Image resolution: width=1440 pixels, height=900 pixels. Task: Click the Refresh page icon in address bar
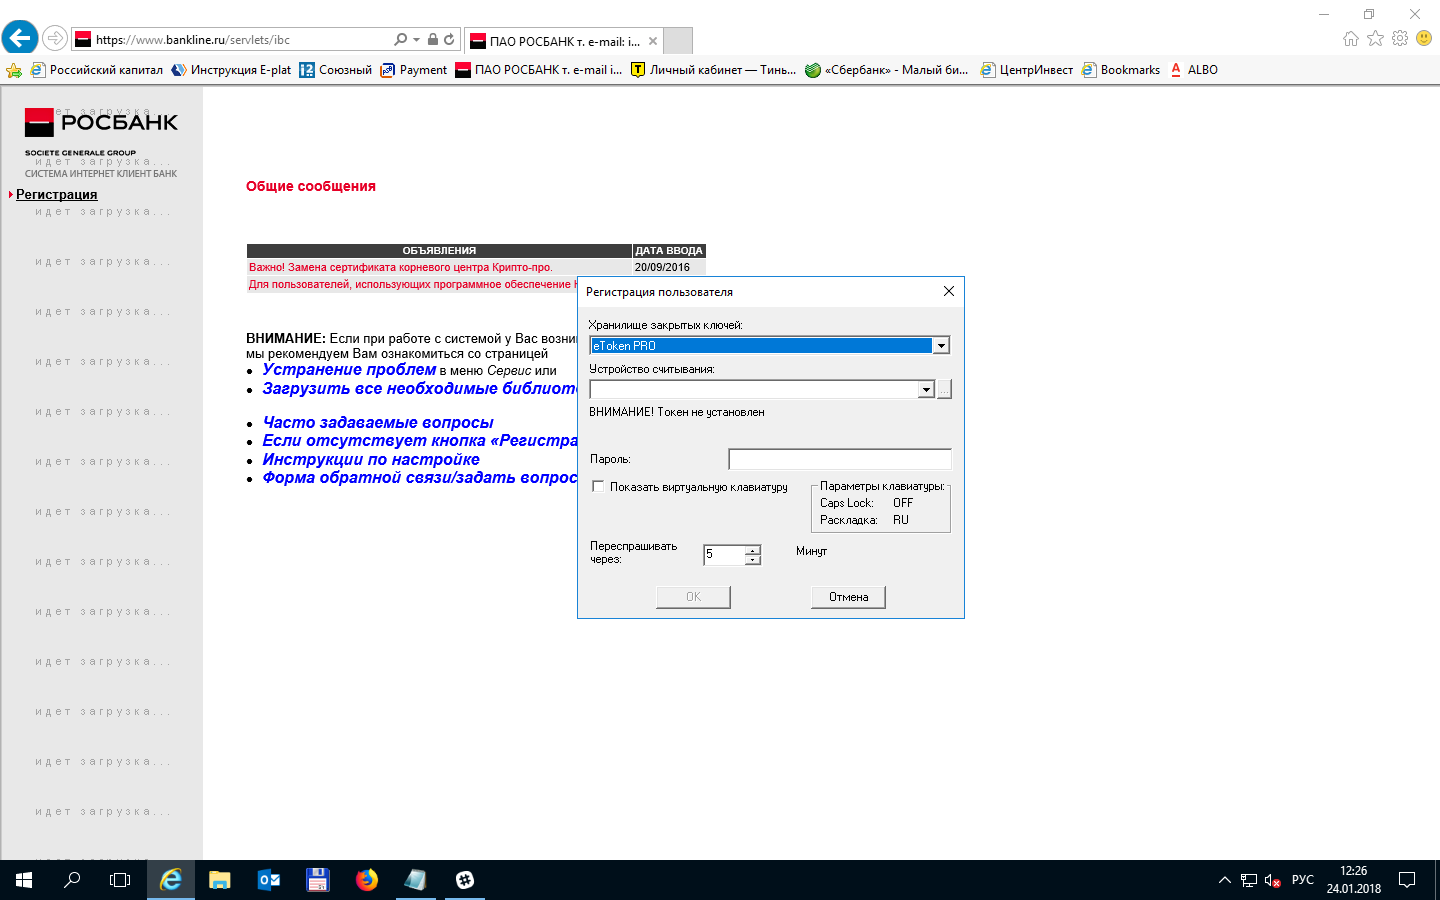click(449, 40)
